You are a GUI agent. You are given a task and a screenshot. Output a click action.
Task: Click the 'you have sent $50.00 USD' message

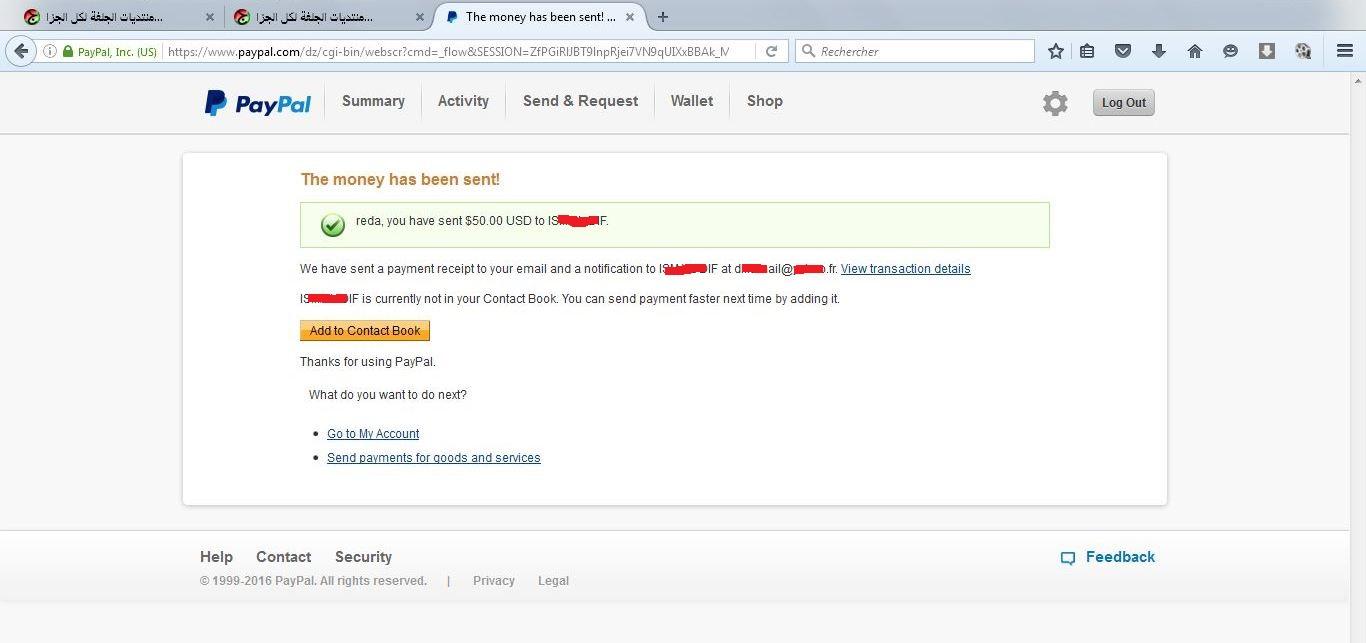[x=482, y=221]
